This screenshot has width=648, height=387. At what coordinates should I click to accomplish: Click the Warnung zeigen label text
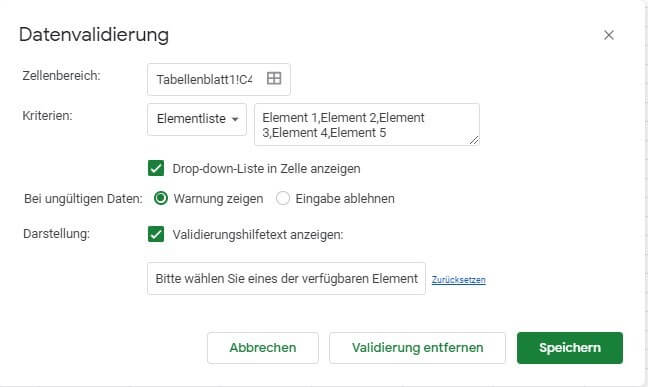click(218, 198)
